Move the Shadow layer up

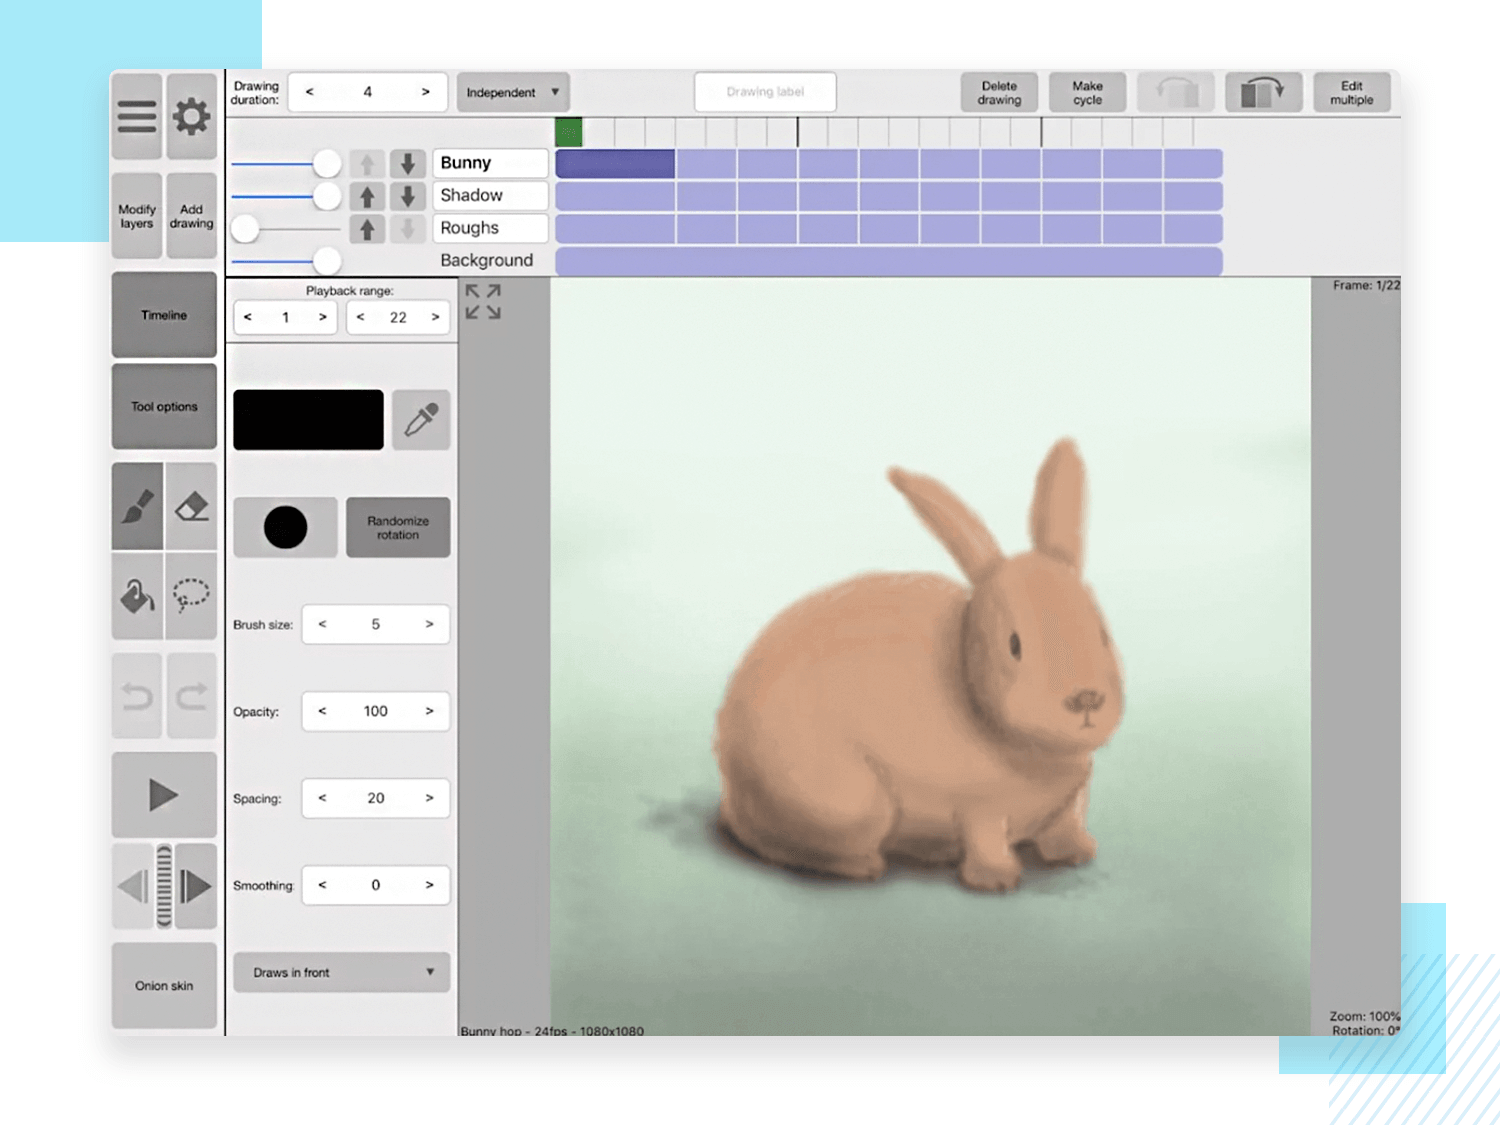pyautogui.click(x=367, y=196)
